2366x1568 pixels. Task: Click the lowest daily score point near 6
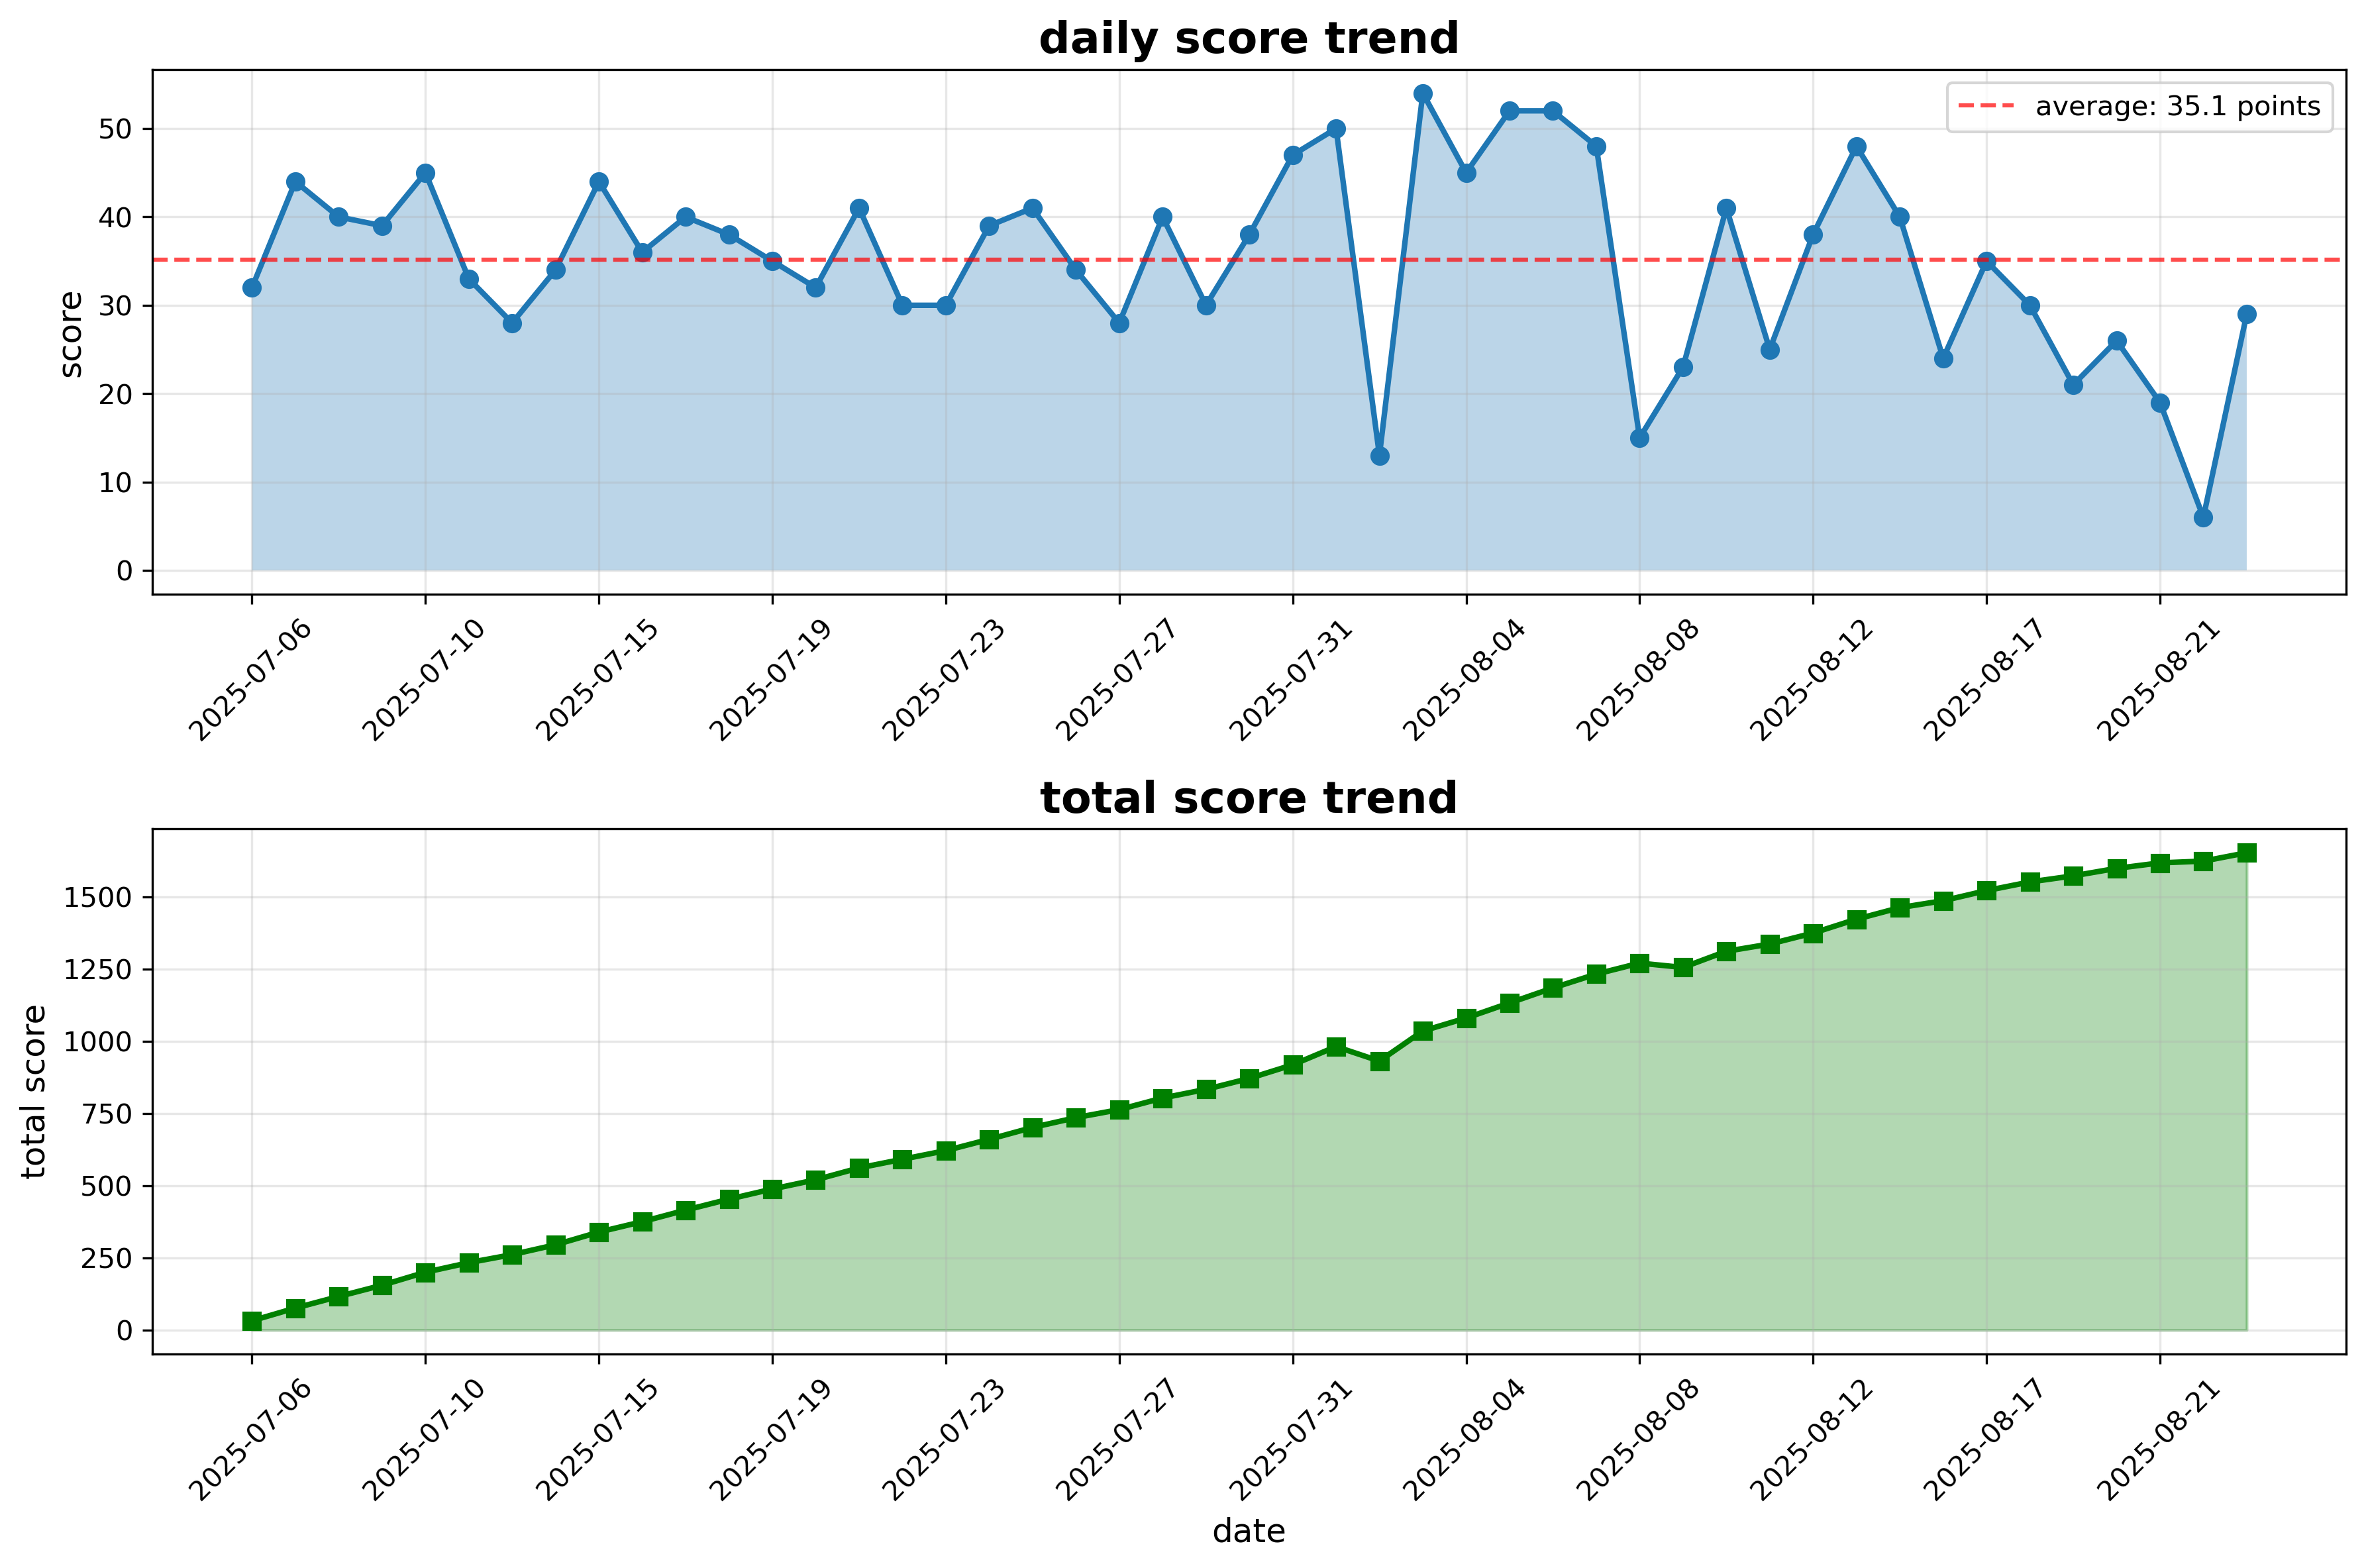click(x=2203, y=518)
